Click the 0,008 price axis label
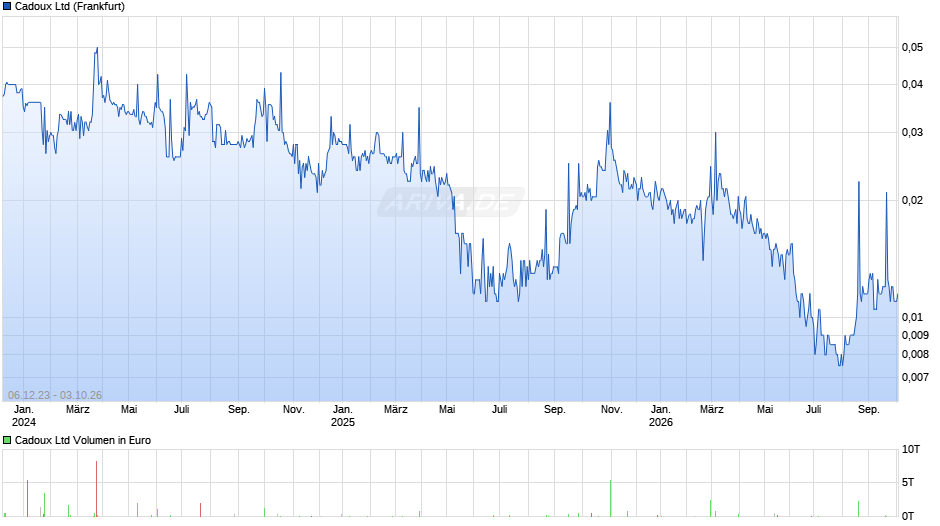This screenshot has width=940, height=526. tap(915, 354)
